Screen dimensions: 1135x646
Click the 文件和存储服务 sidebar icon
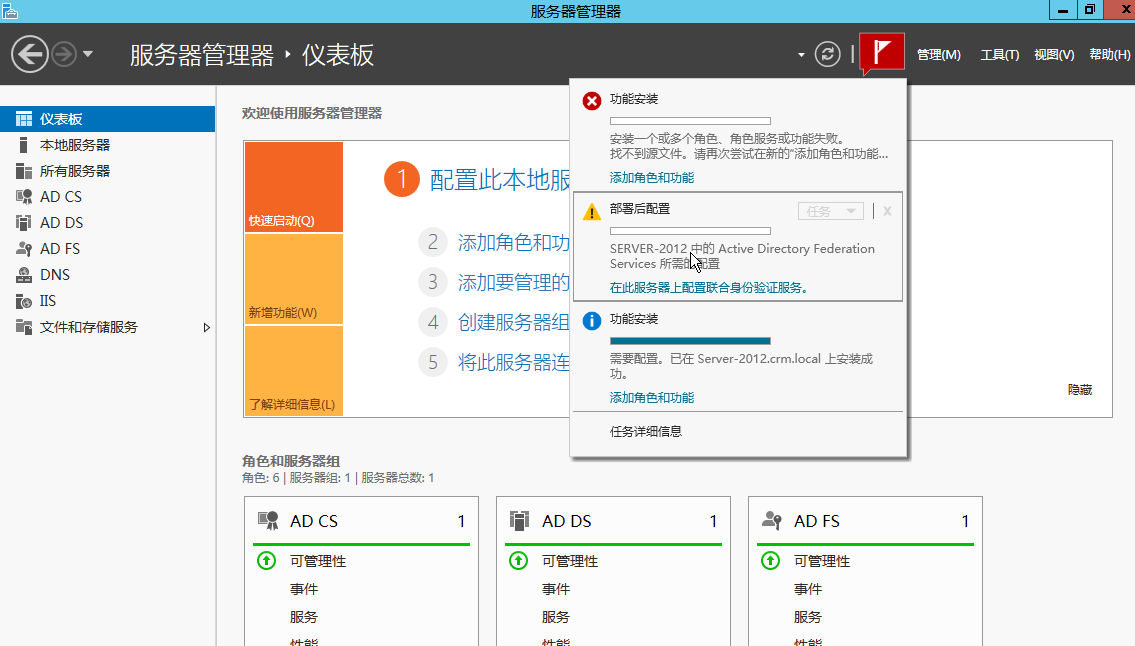pyautogui.click(x=24, y=327)
